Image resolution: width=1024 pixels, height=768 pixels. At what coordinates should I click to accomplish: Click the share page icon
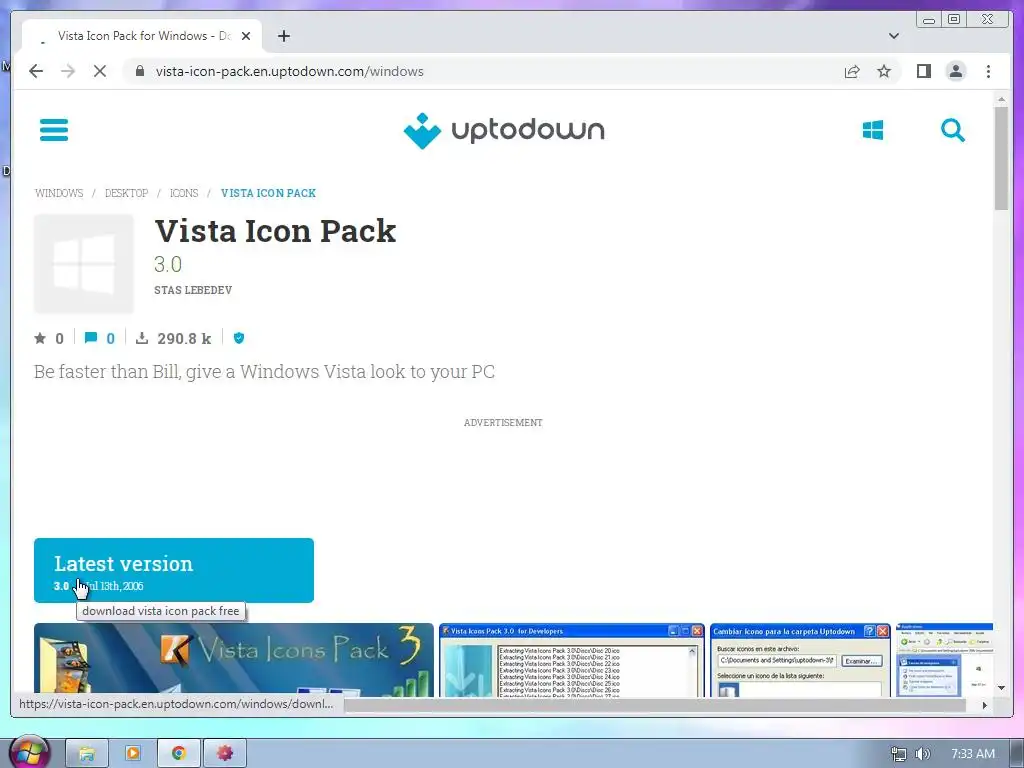(852, 71)
